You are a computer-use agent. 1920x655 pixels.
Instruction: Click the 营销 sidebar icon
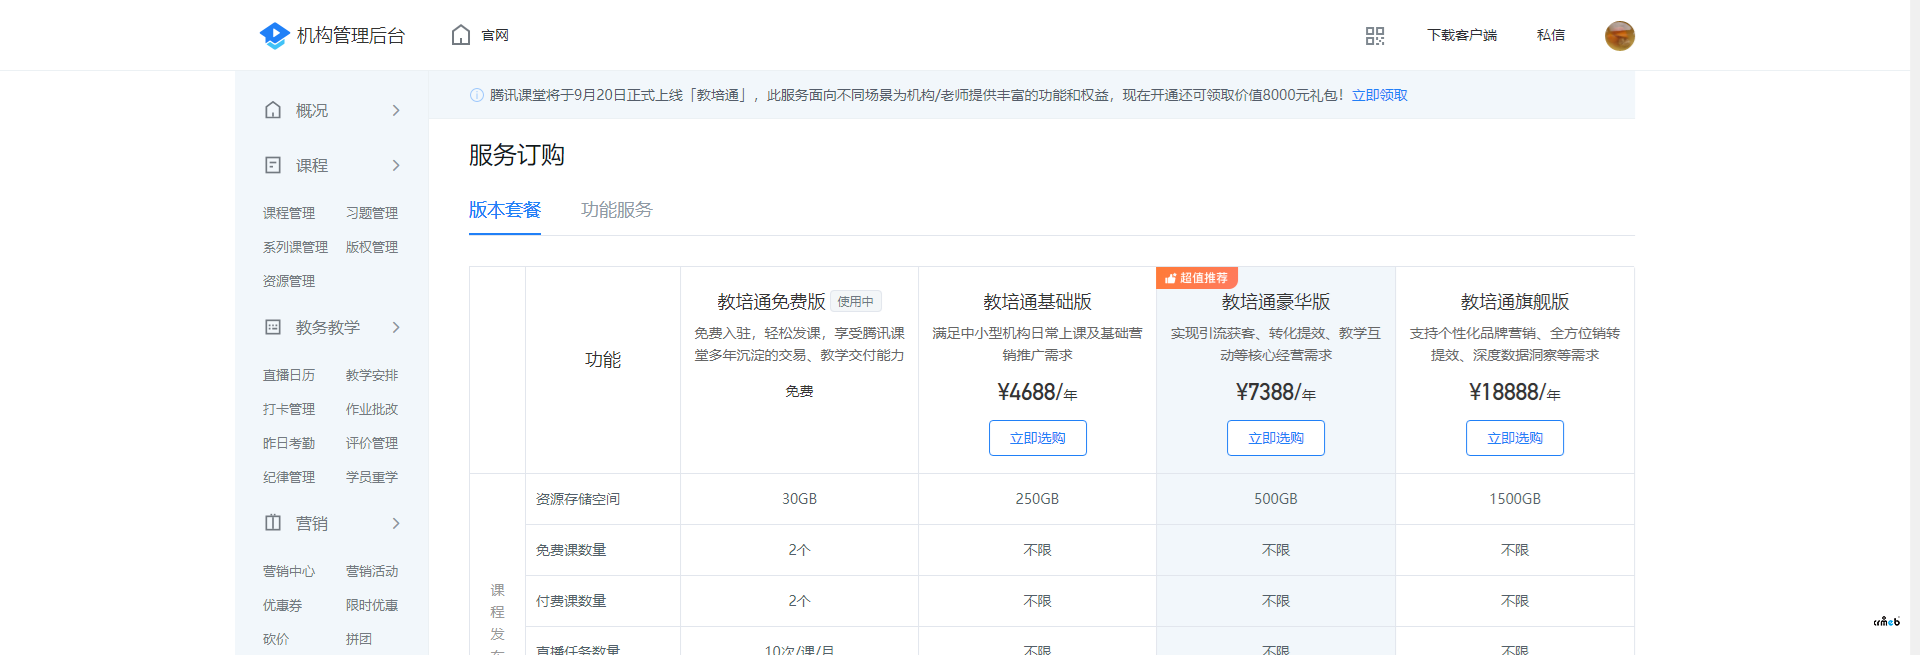[x=273, y=523]
